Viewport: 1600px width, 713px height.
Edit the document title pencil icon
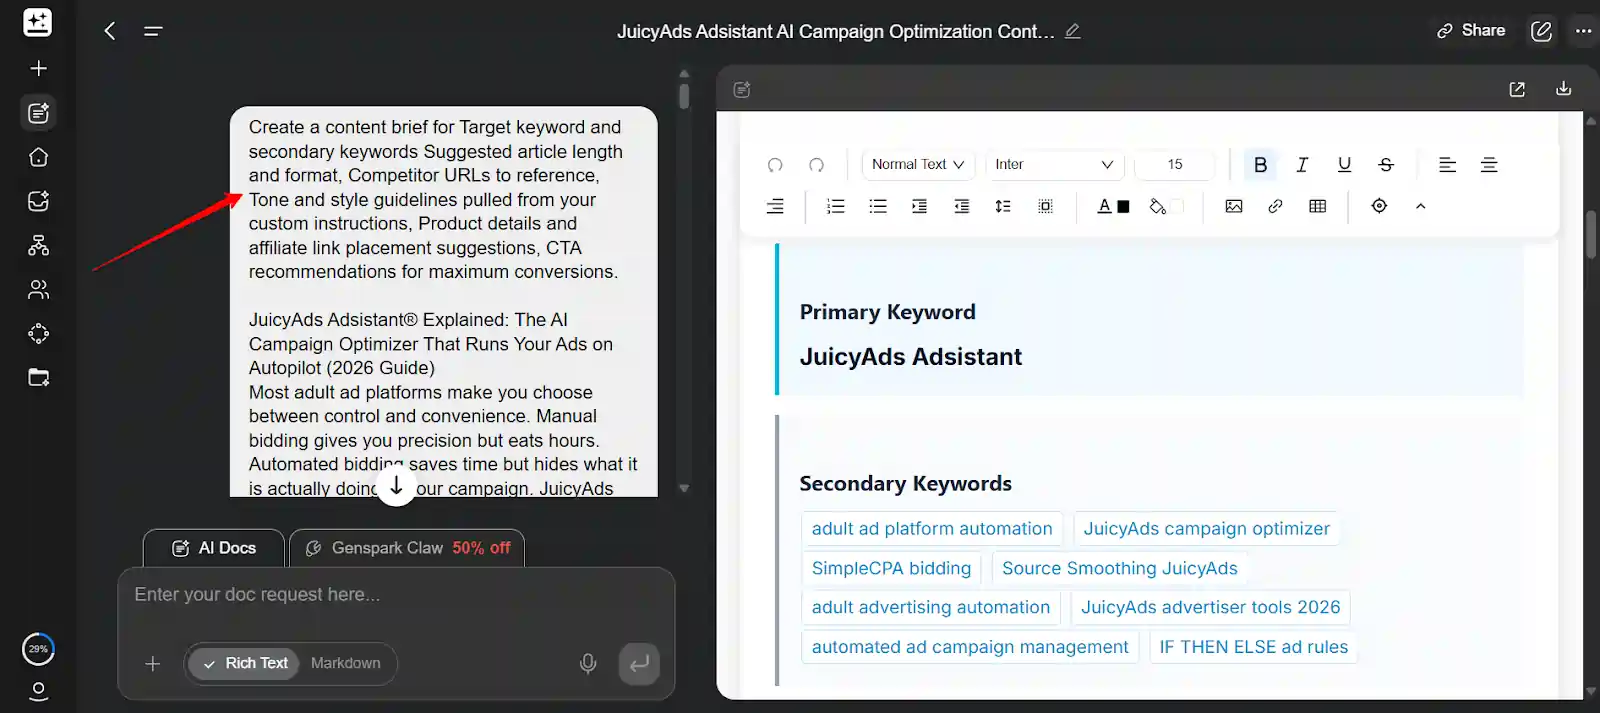point(1073,31)
